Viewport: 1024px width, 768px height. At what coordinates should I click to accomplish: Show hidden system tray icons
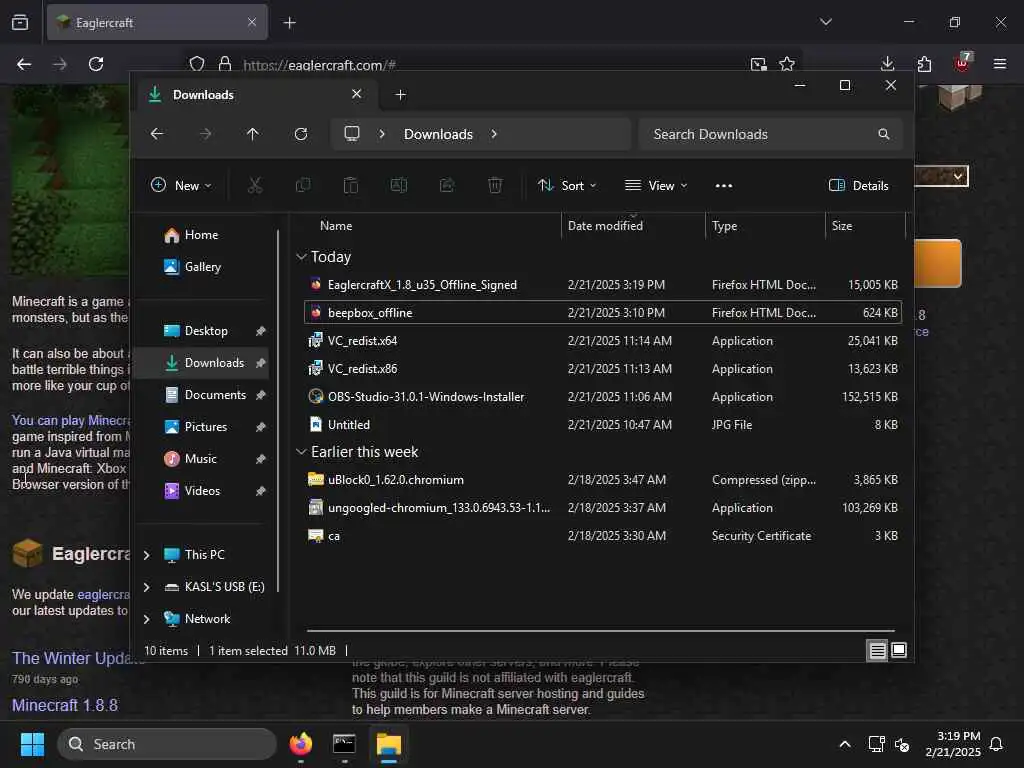[x=844, y=744]
